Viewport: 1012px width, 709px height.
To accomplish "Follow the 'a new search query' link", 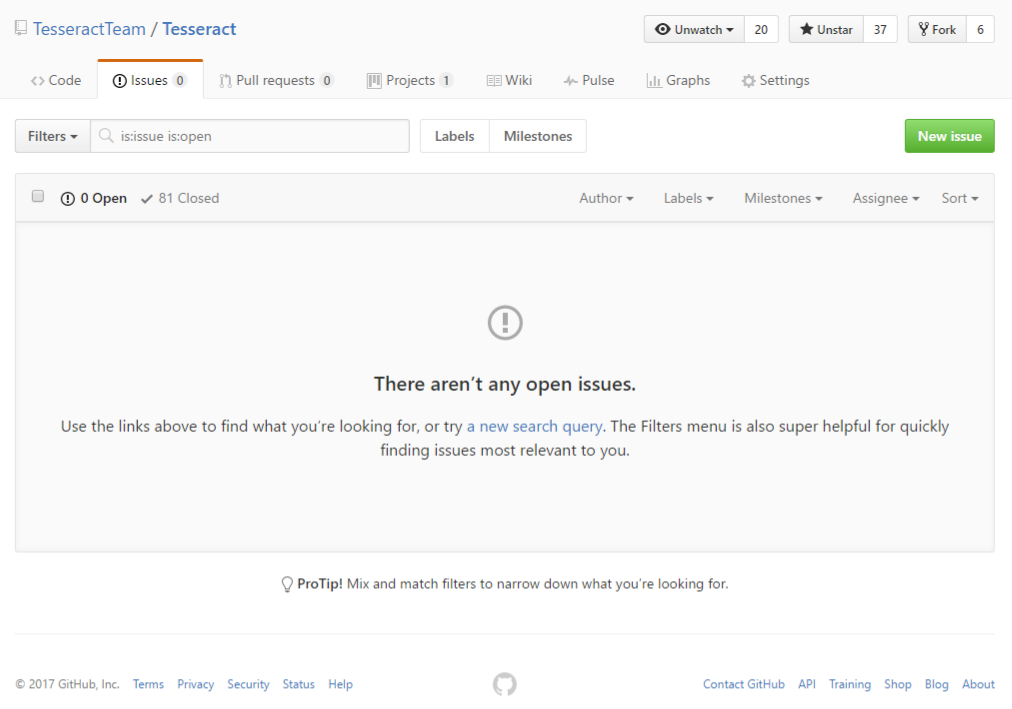I will 534,426.
